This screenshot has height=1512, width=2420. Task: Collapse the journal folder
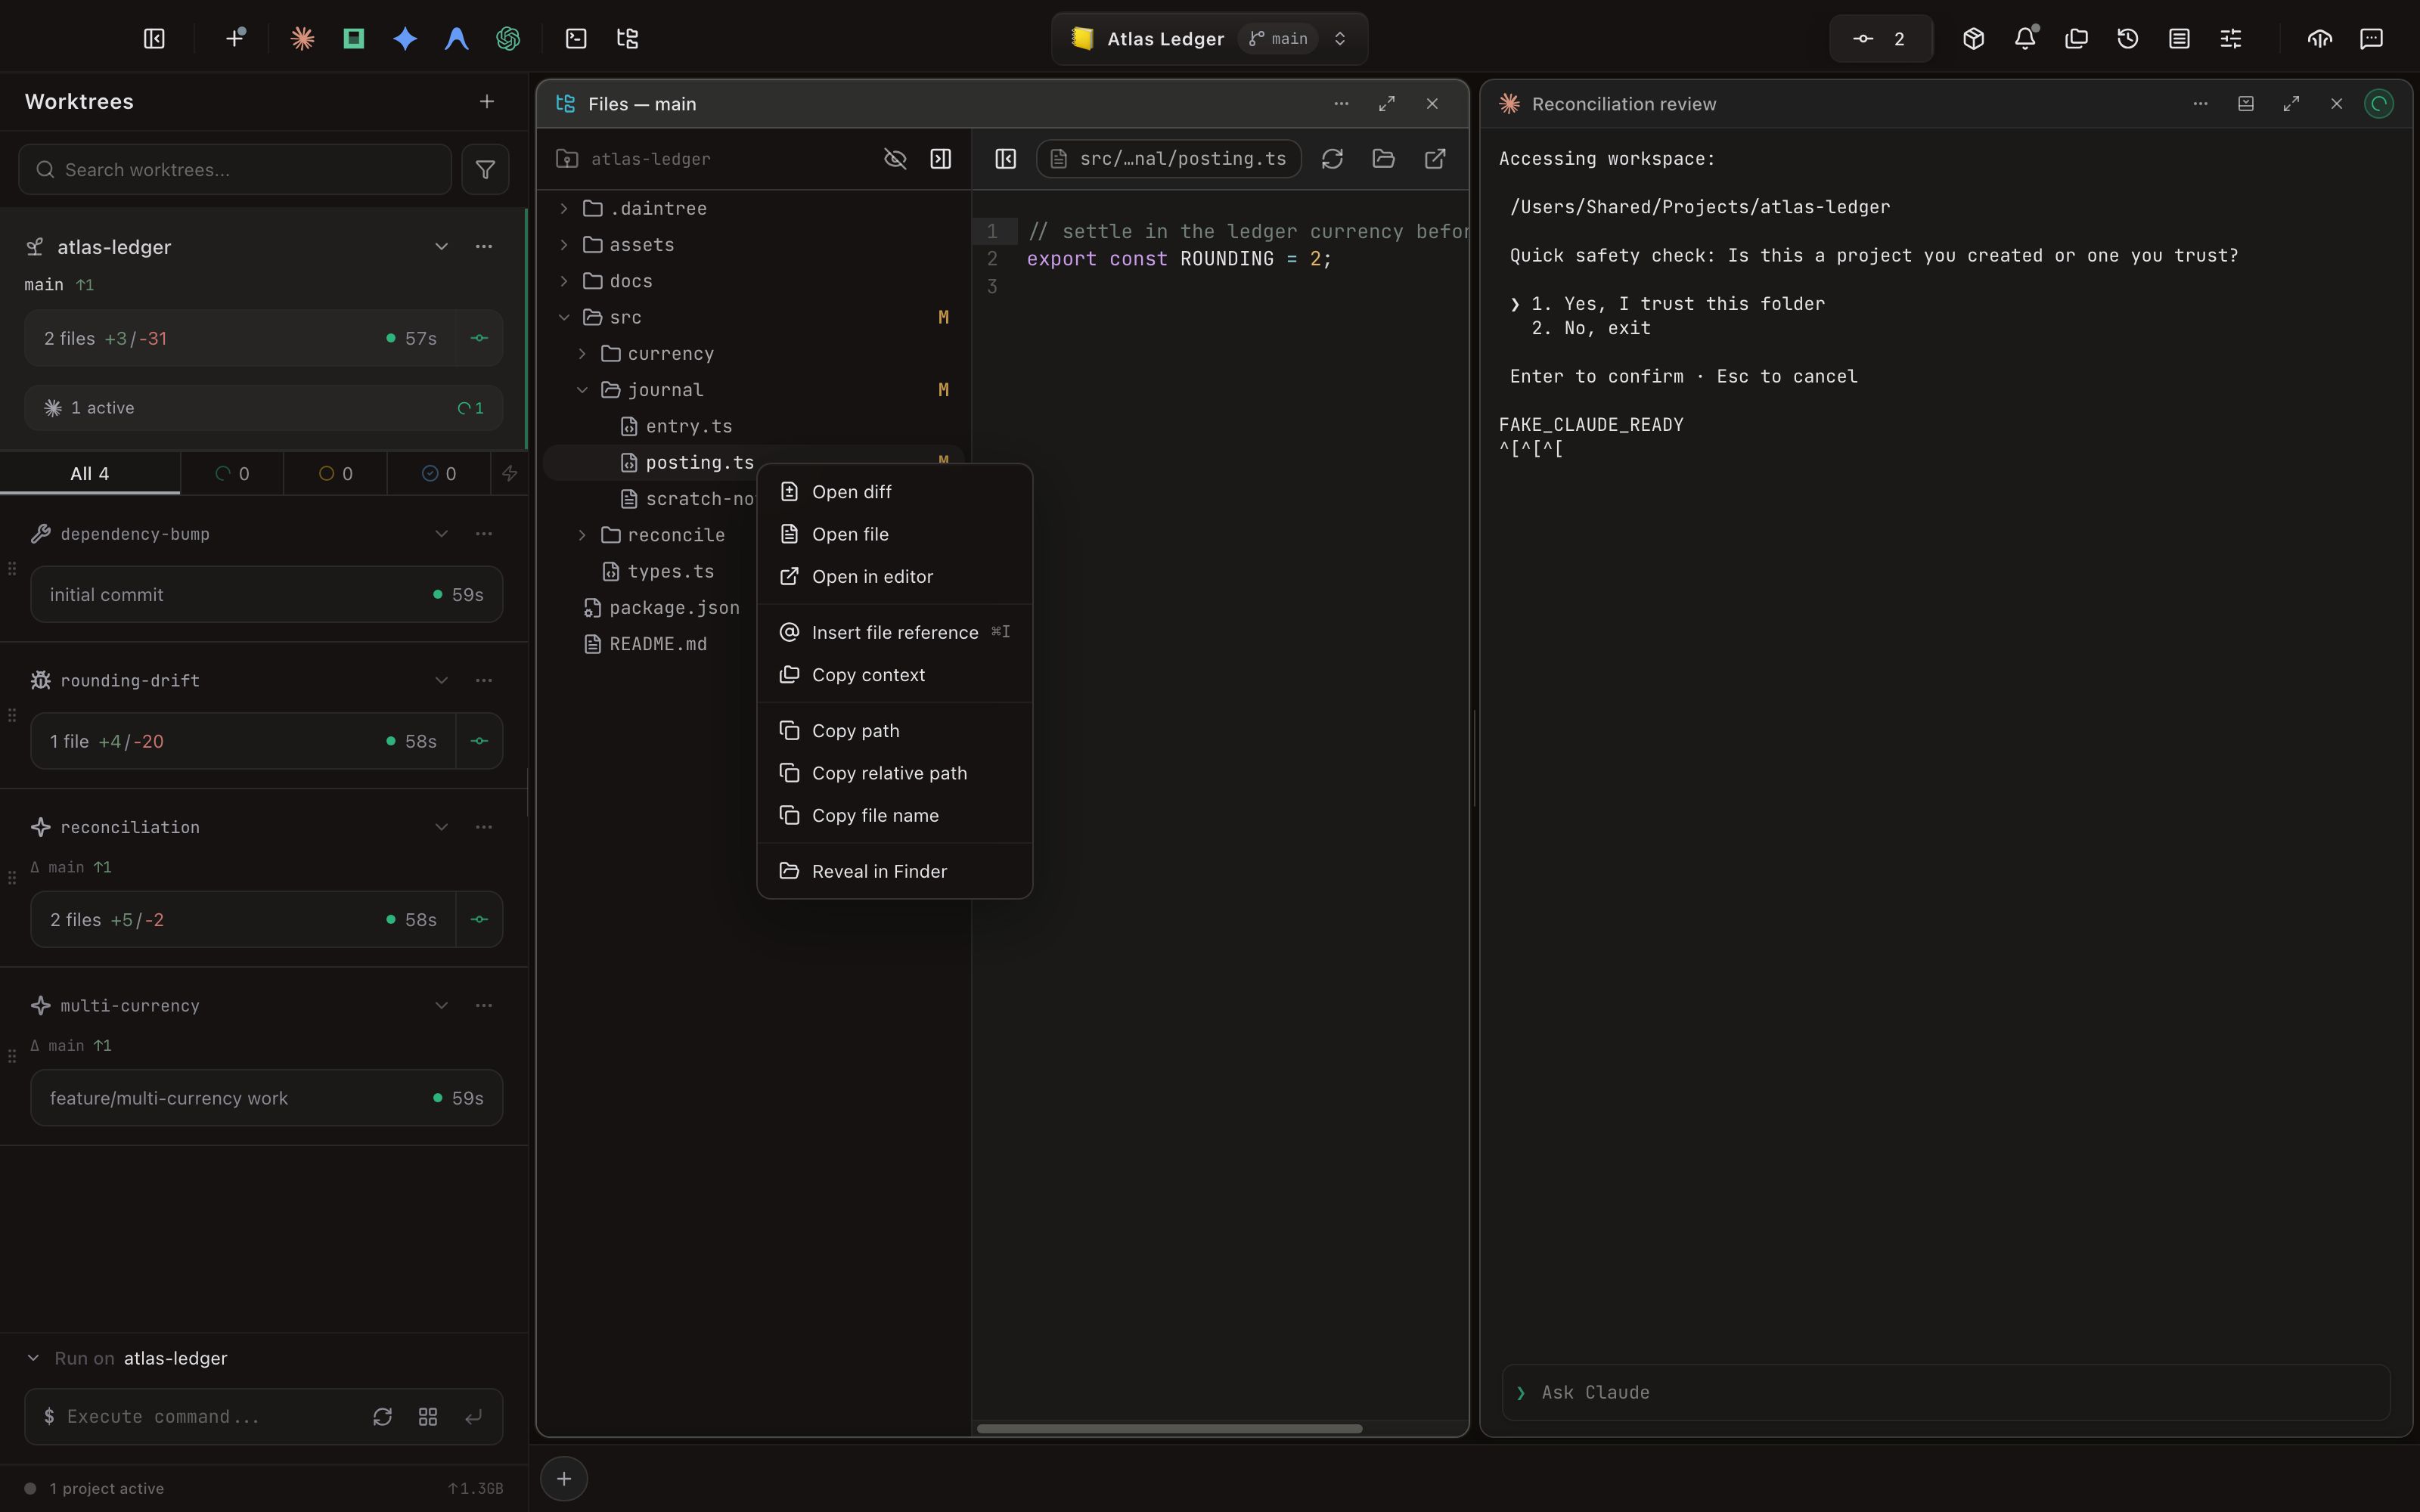click(x=582, y=389)
